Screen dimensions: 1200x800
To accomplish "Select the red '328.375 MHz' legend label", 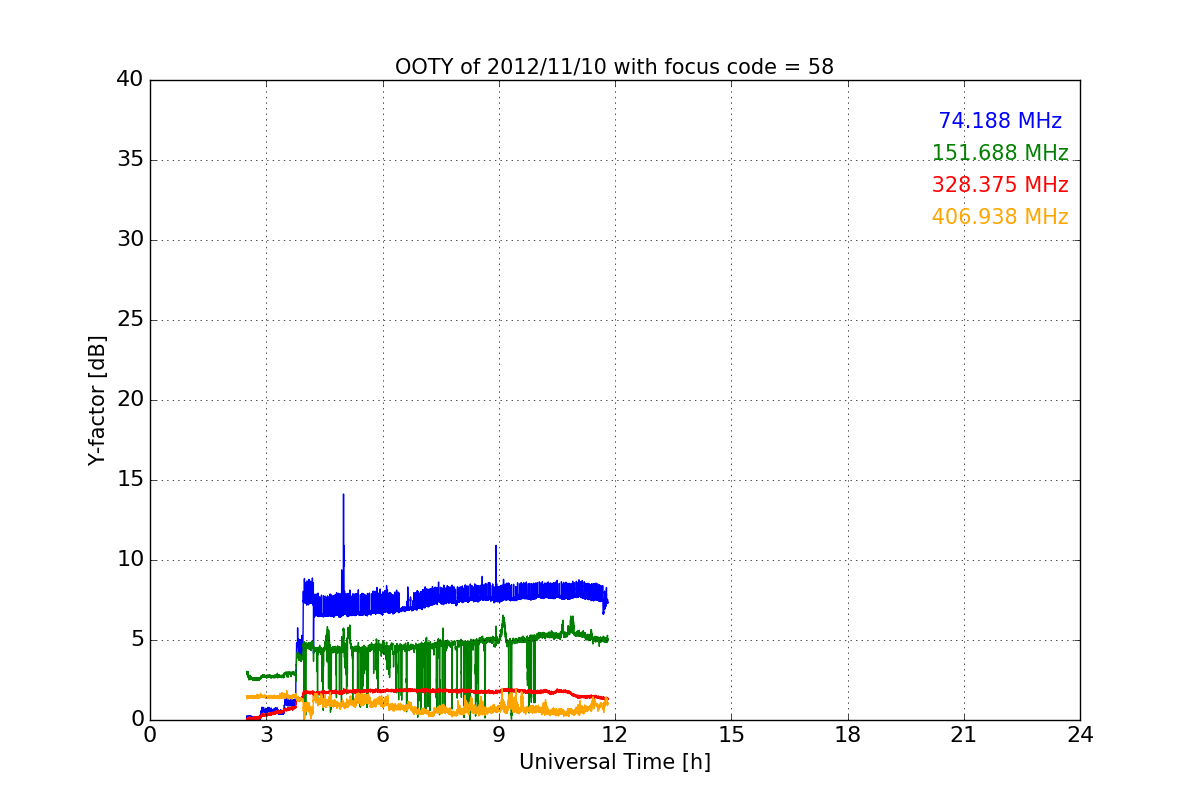I will (x=1000, y=185).
